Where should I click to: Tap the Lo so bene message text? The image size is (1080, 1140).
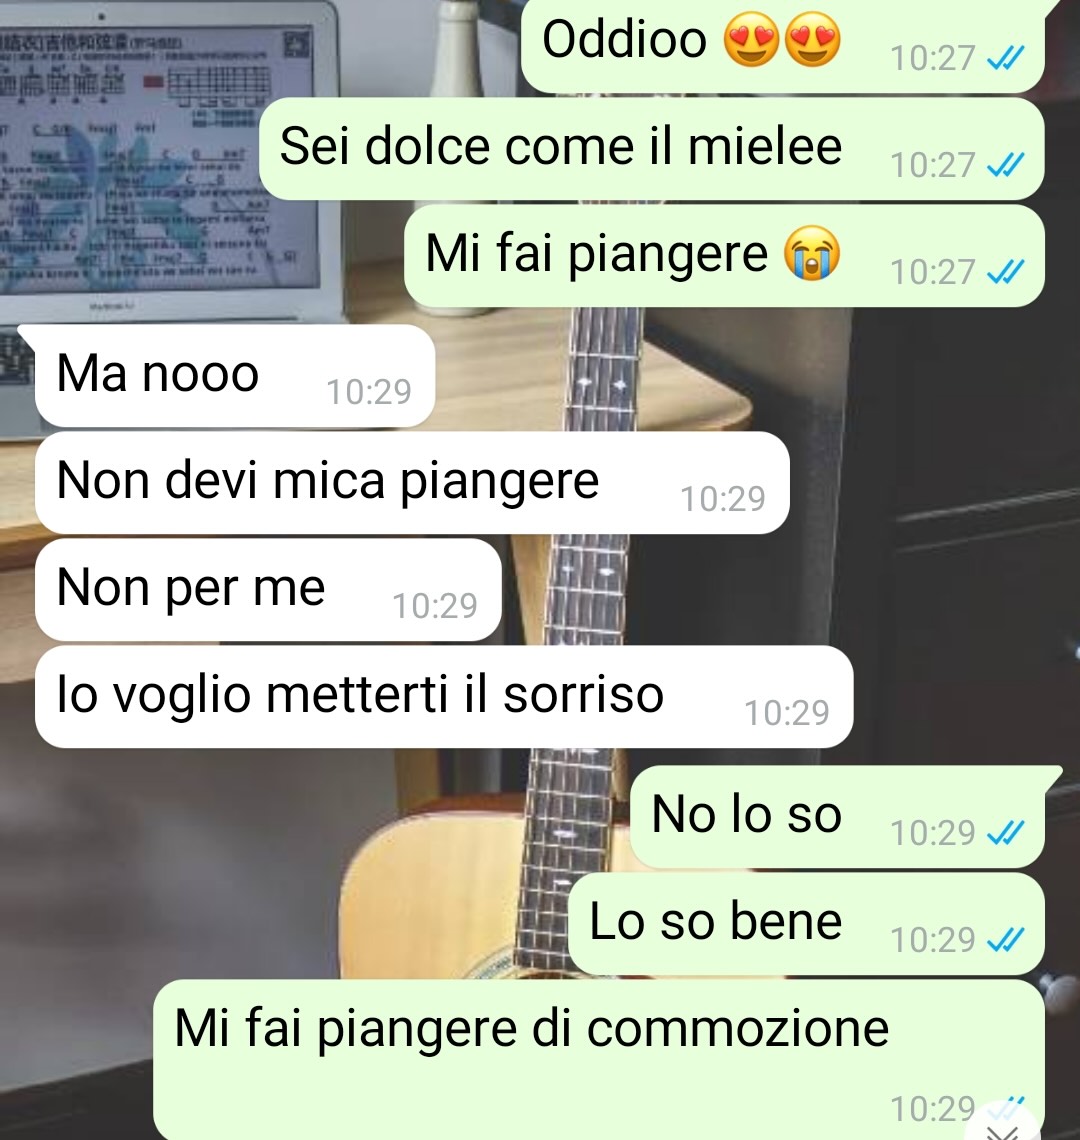(x=716, y=920)
